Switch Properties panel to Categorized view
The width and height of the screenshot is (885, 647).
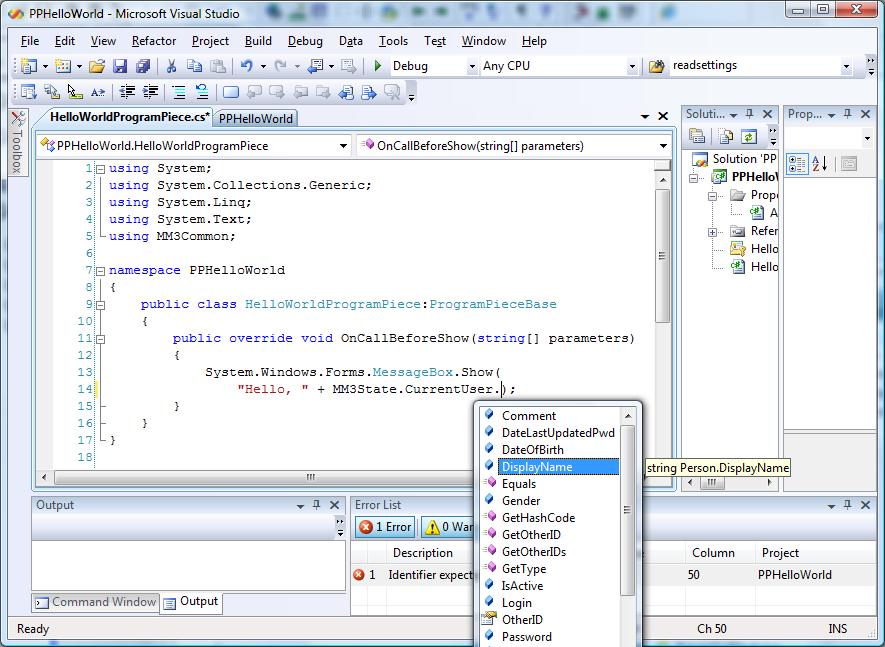pos(797,164)
